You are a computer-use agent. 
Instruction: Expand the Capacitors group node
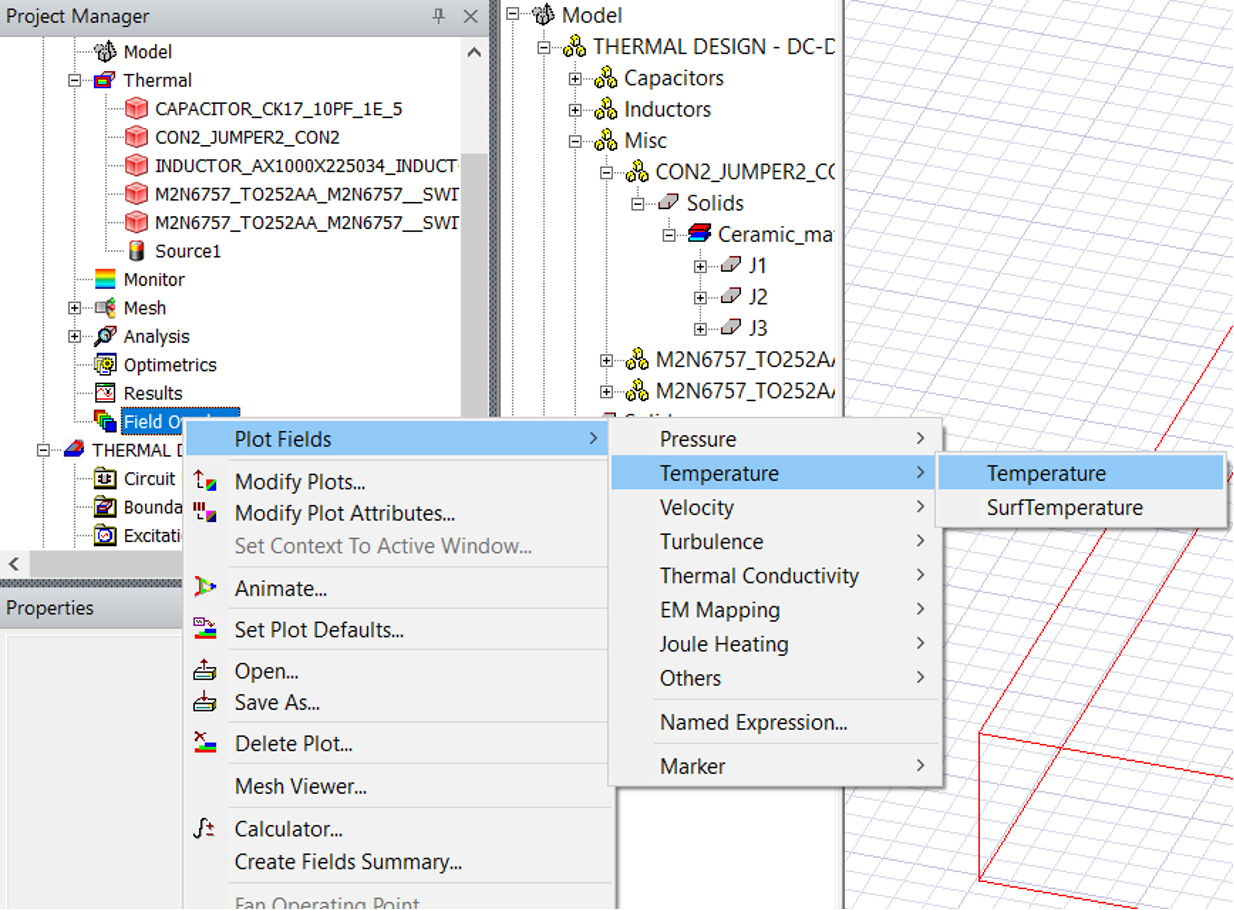575,78
